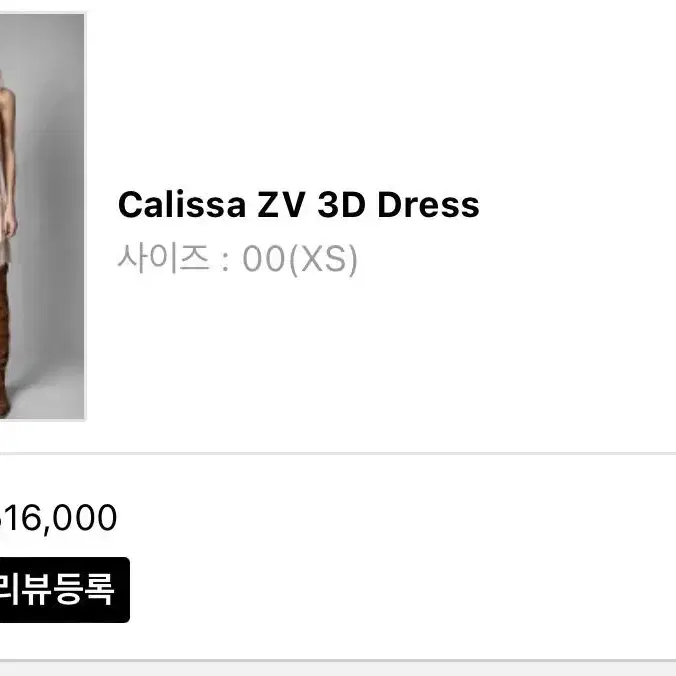Viewport: 676px width, 676px height.
Task: Click the 등록 text on black button
Action: 84,589
